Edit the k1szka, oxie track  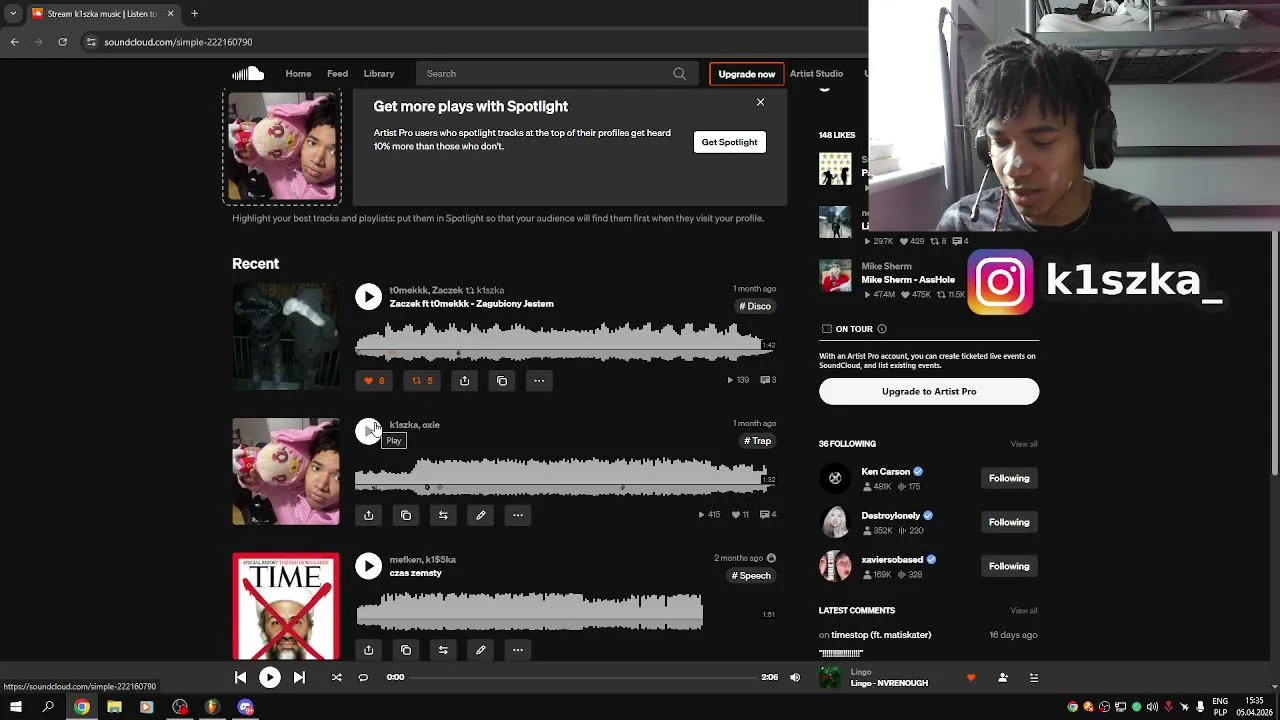click(x=480, y=515)
